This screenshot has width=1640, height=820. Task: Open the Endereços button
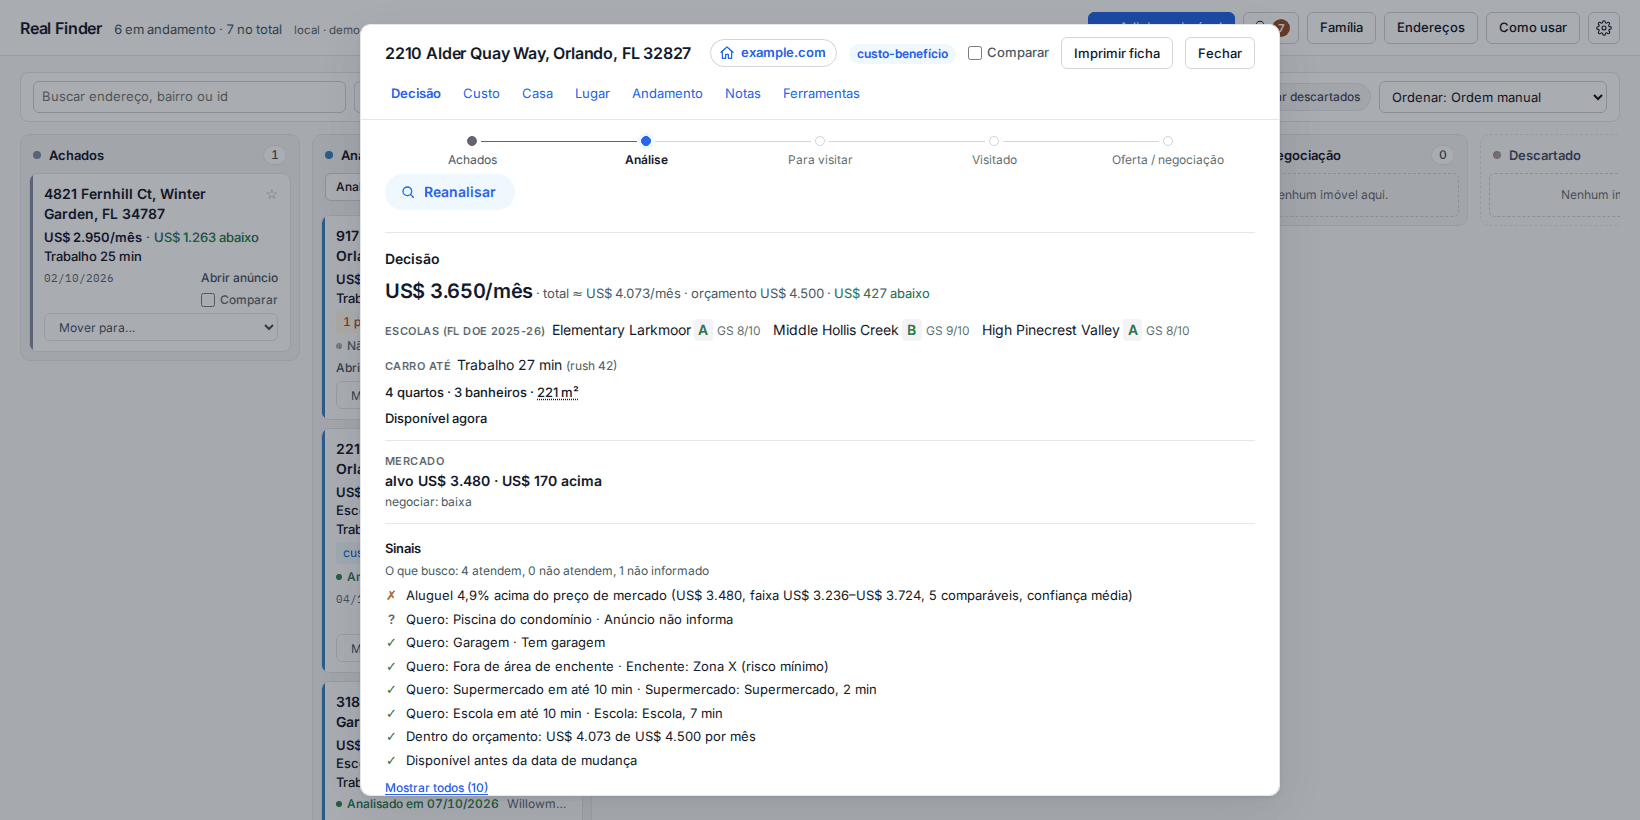coord(1431,28)
